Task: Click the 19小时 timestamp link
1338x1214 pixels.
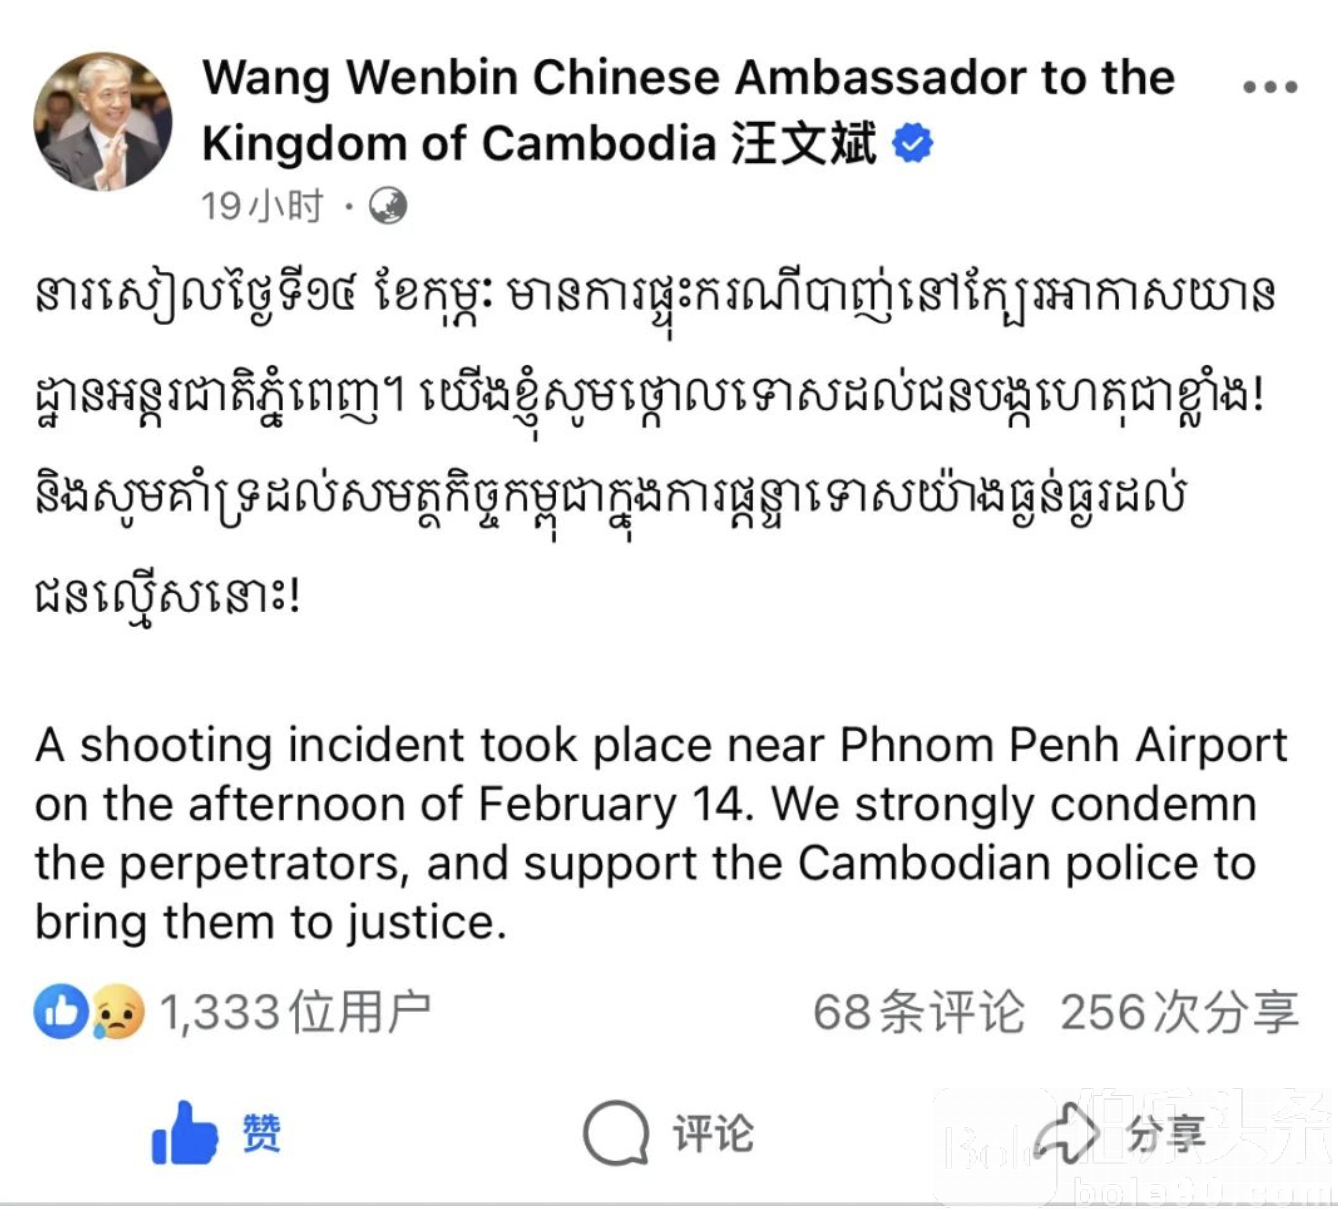Action: pyautogui.click(x=262, y=206)
